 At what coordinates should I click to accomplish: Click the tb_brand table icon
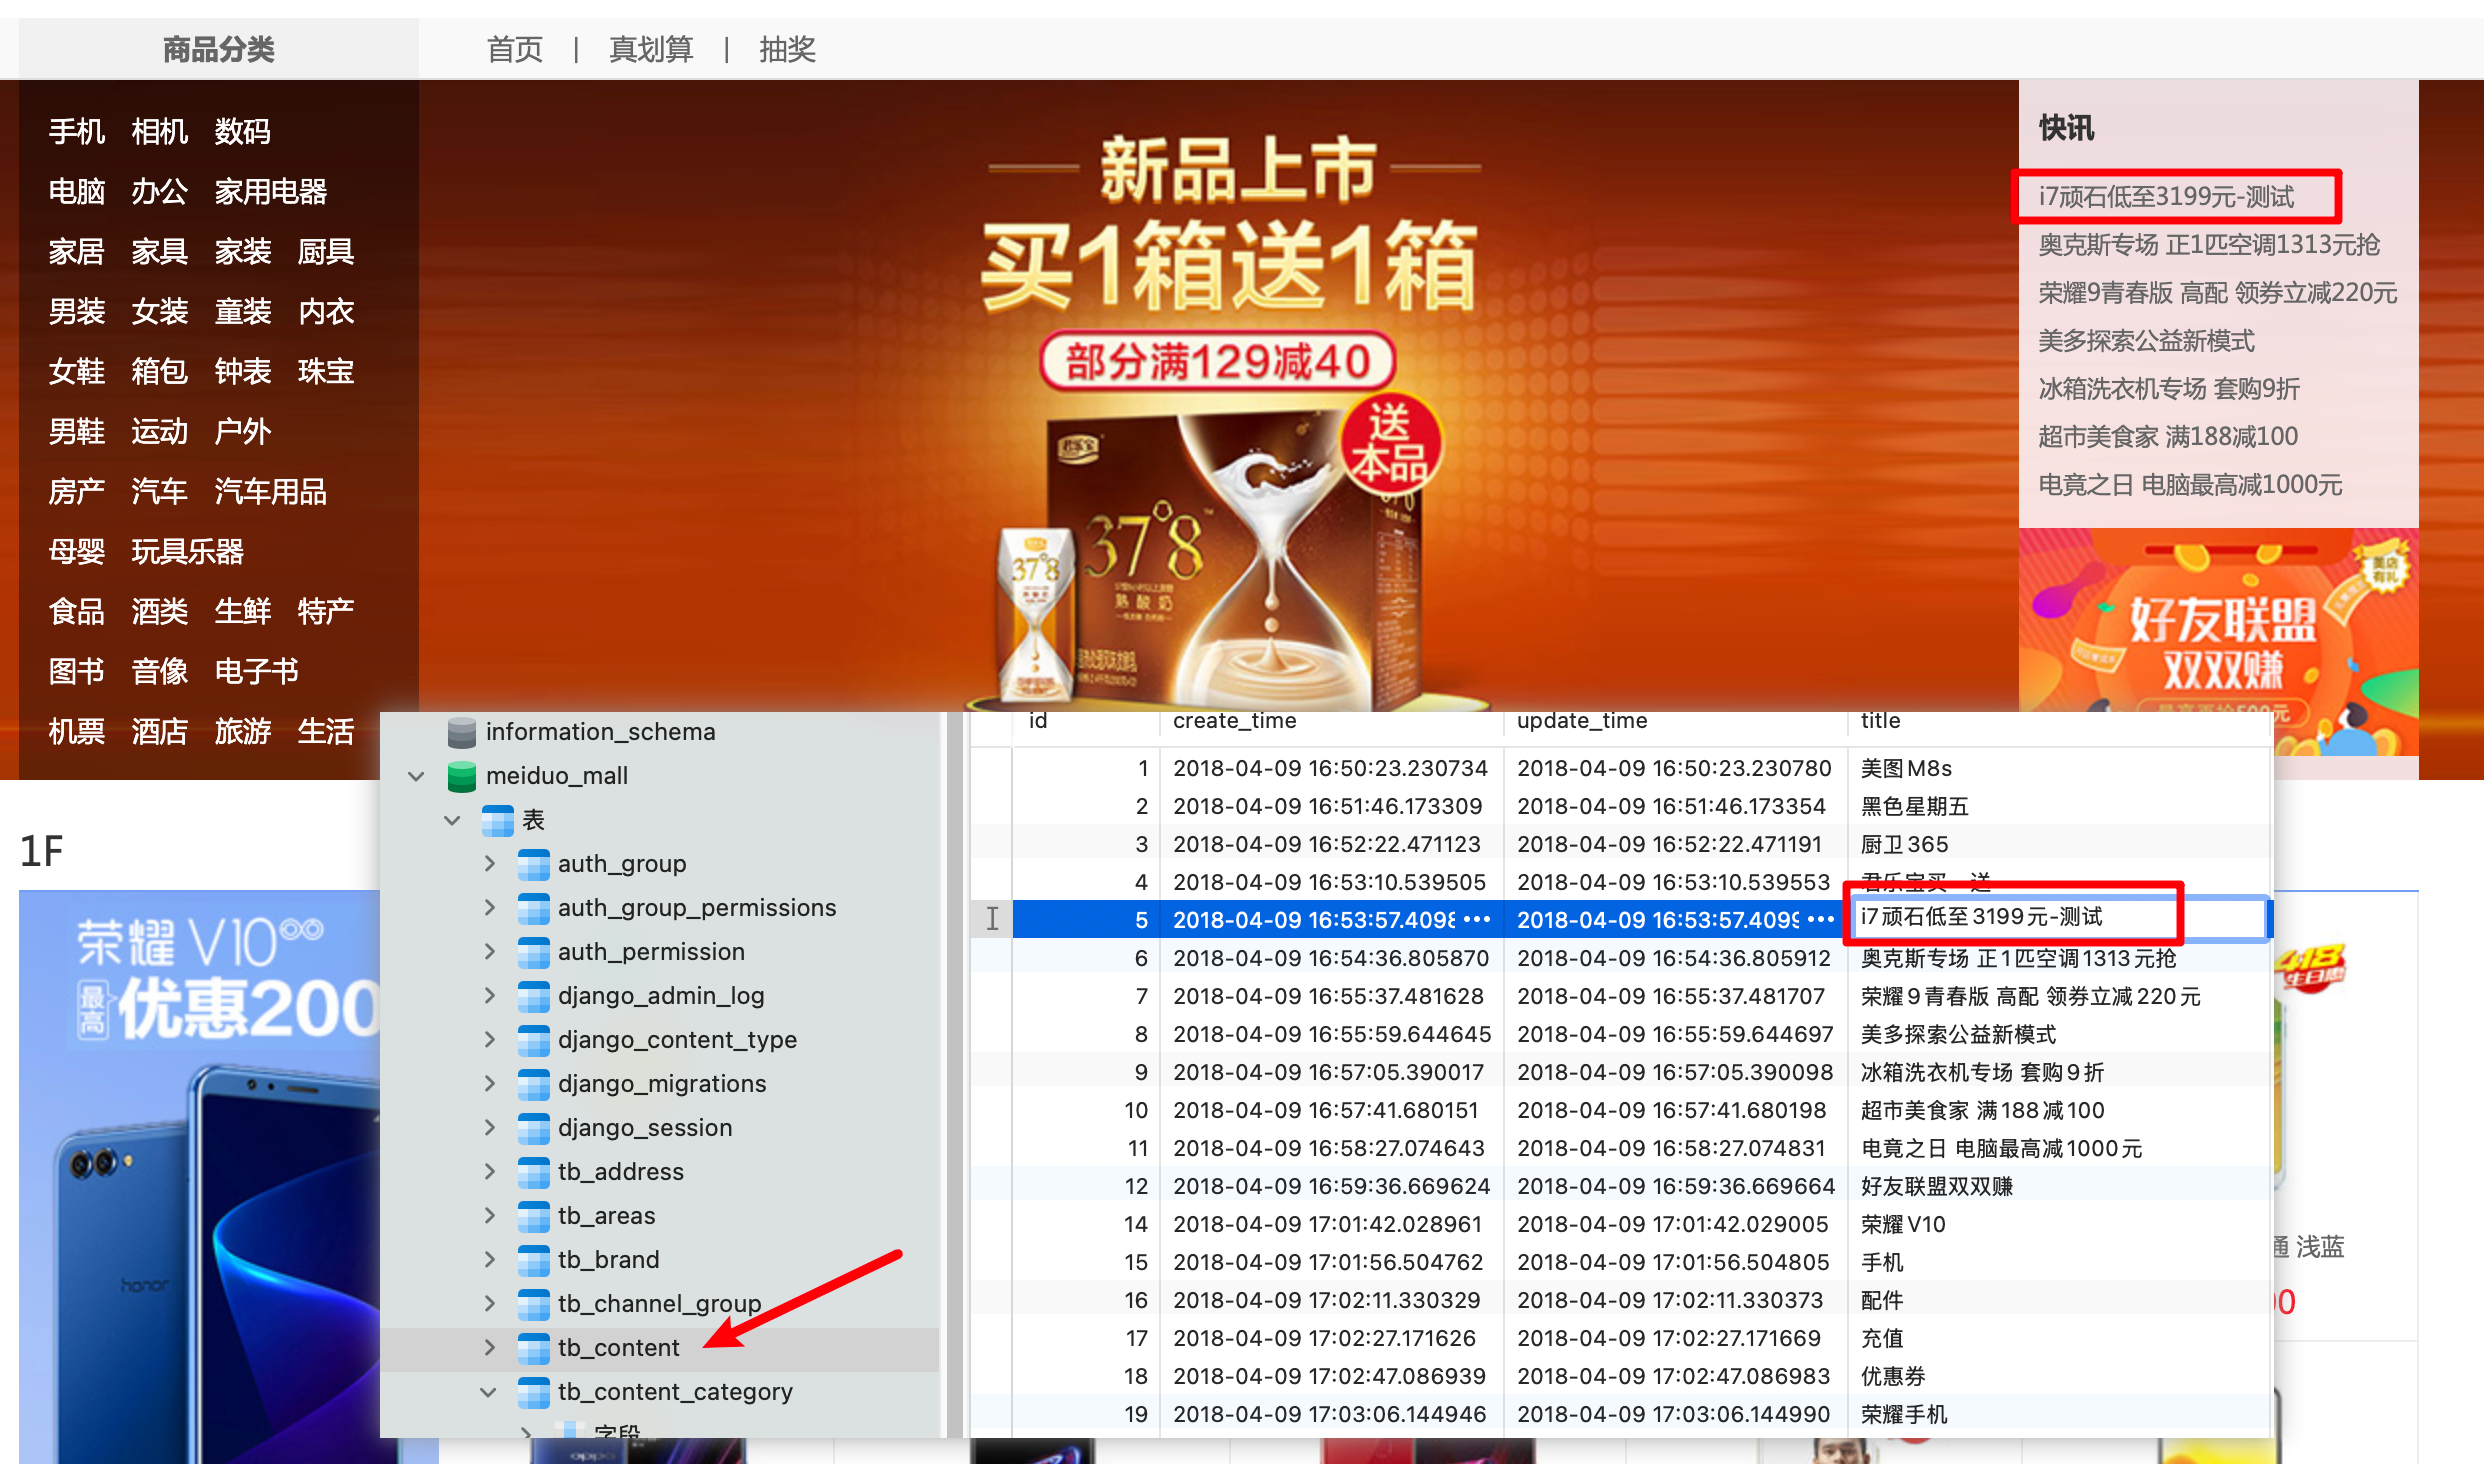coord(533,1260)
